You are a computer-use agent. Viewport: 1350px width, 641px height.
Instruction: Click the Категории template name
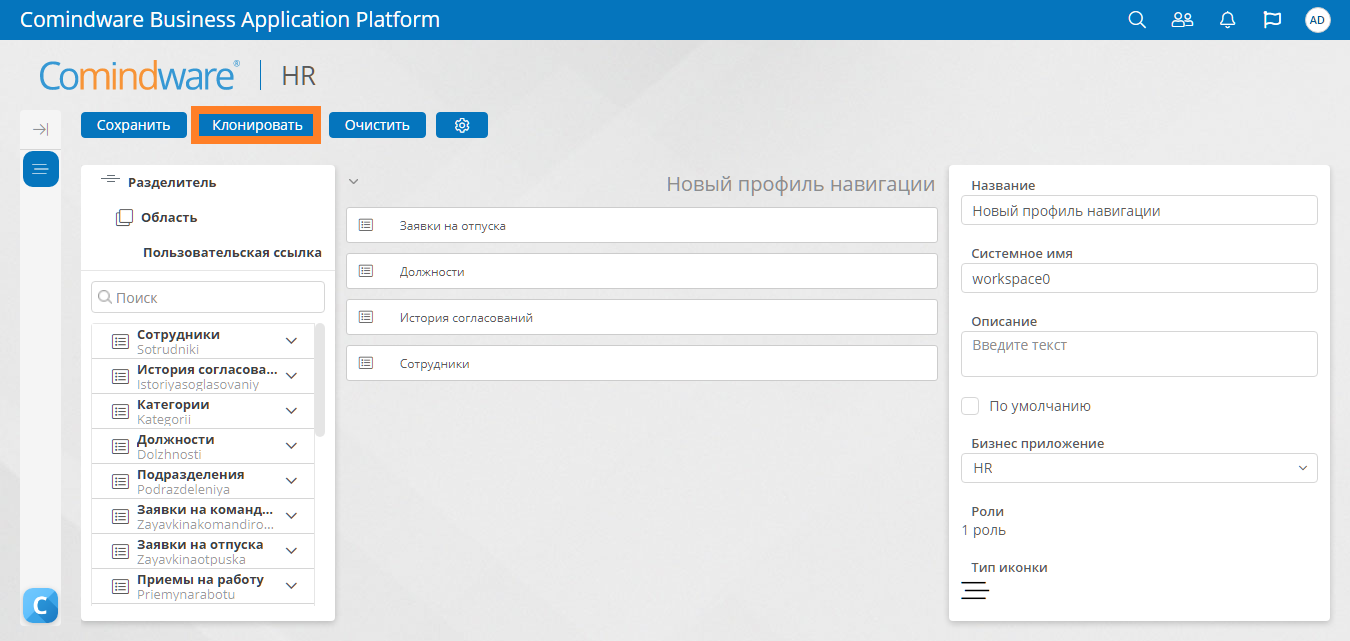click(173, 404)
